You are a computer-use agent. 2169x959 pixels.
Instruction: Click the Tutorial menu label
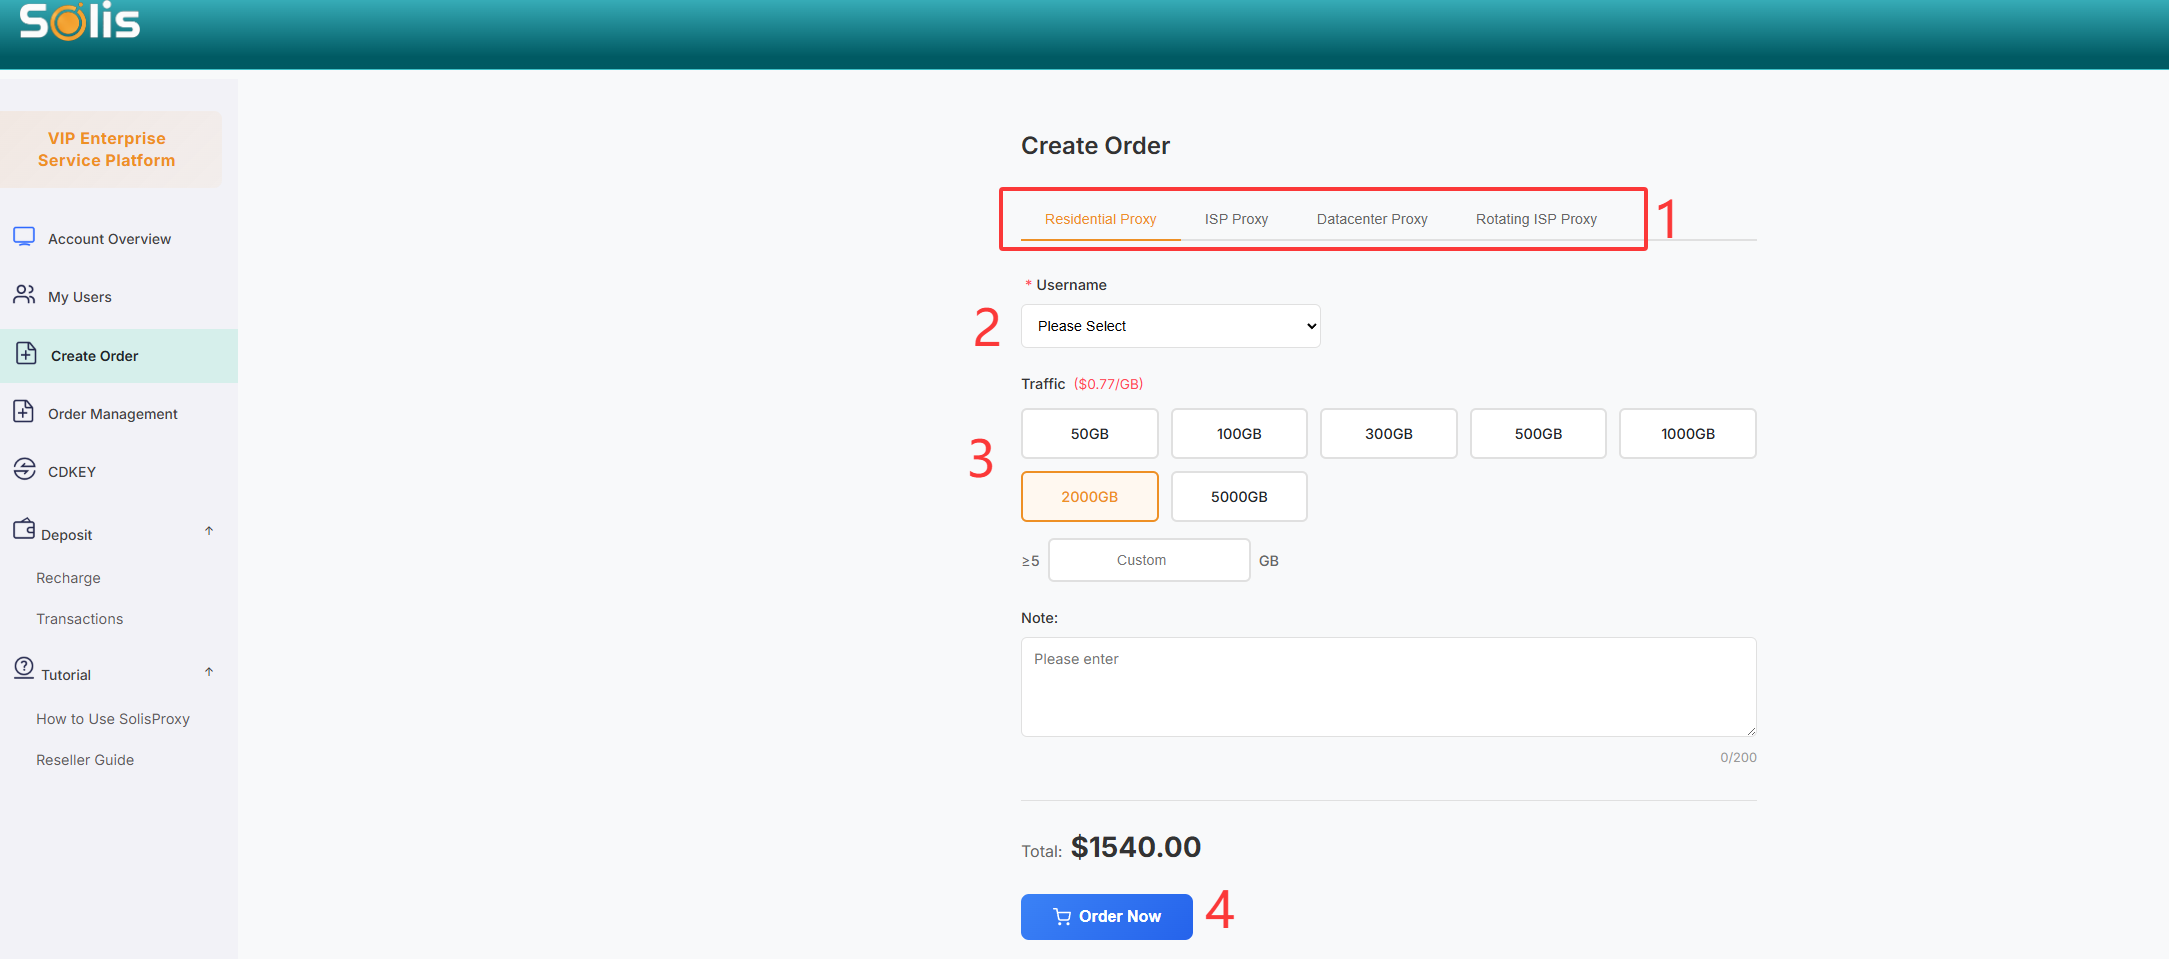pos(66,675)
